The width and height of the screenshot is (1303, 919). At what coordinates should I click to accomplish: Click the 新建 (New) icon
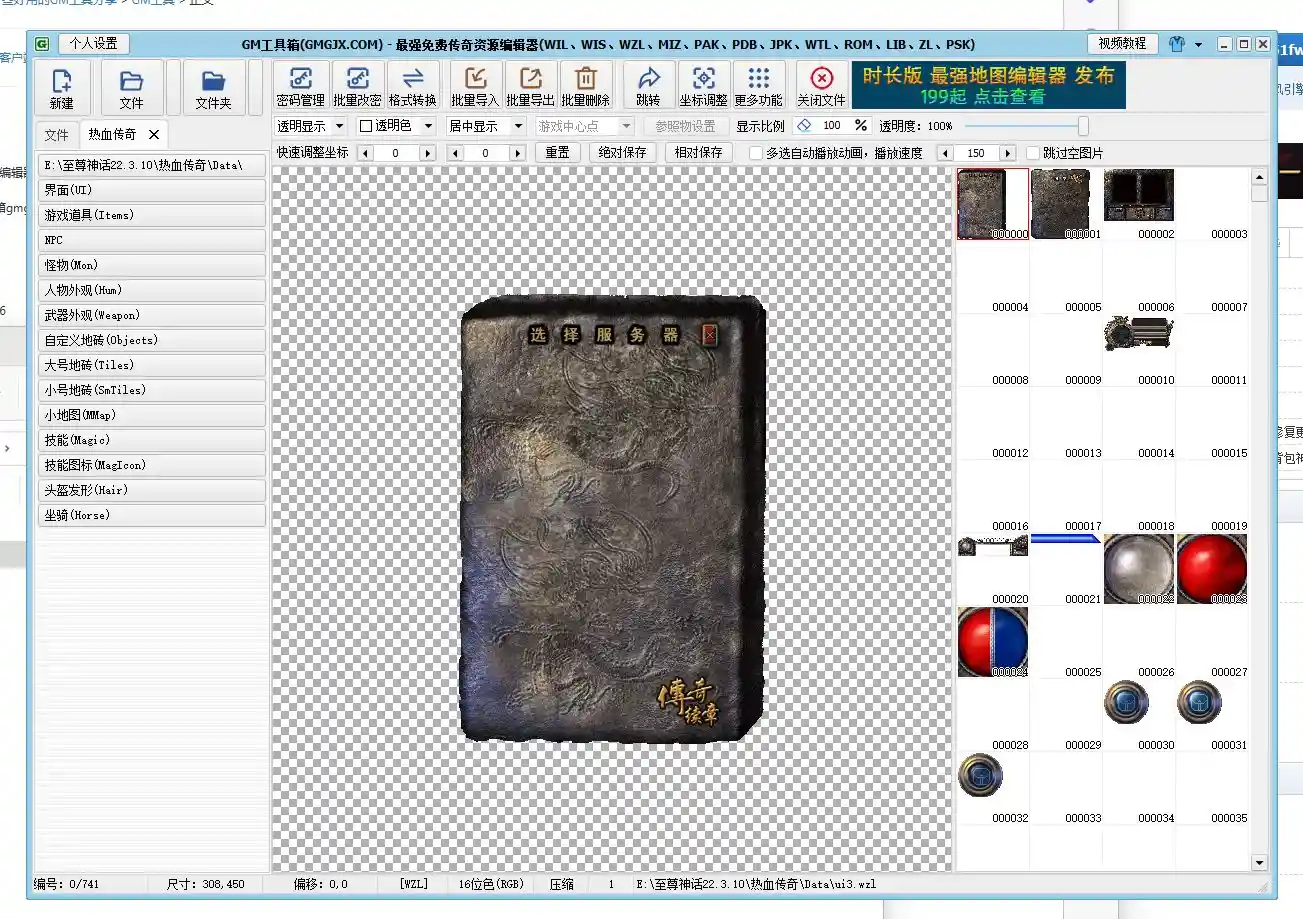pyautogui.click(x=62, y=88)
